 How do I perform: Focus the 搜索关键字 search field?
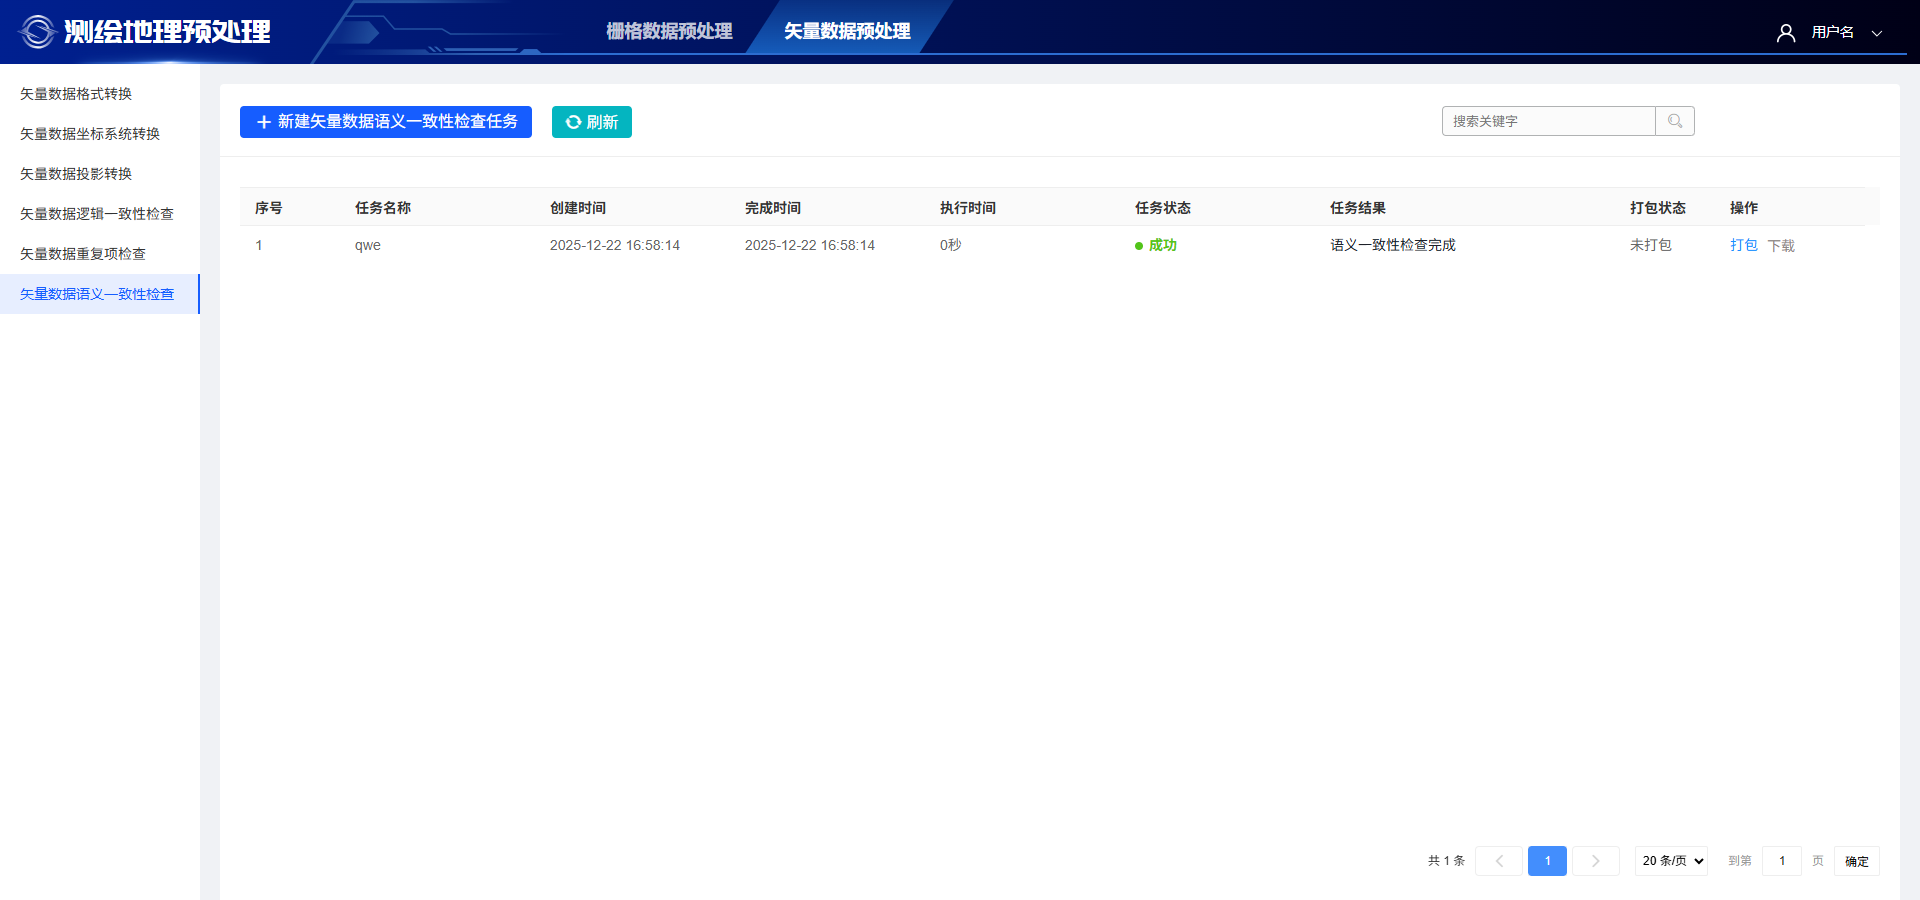(x=1548, y=121)
